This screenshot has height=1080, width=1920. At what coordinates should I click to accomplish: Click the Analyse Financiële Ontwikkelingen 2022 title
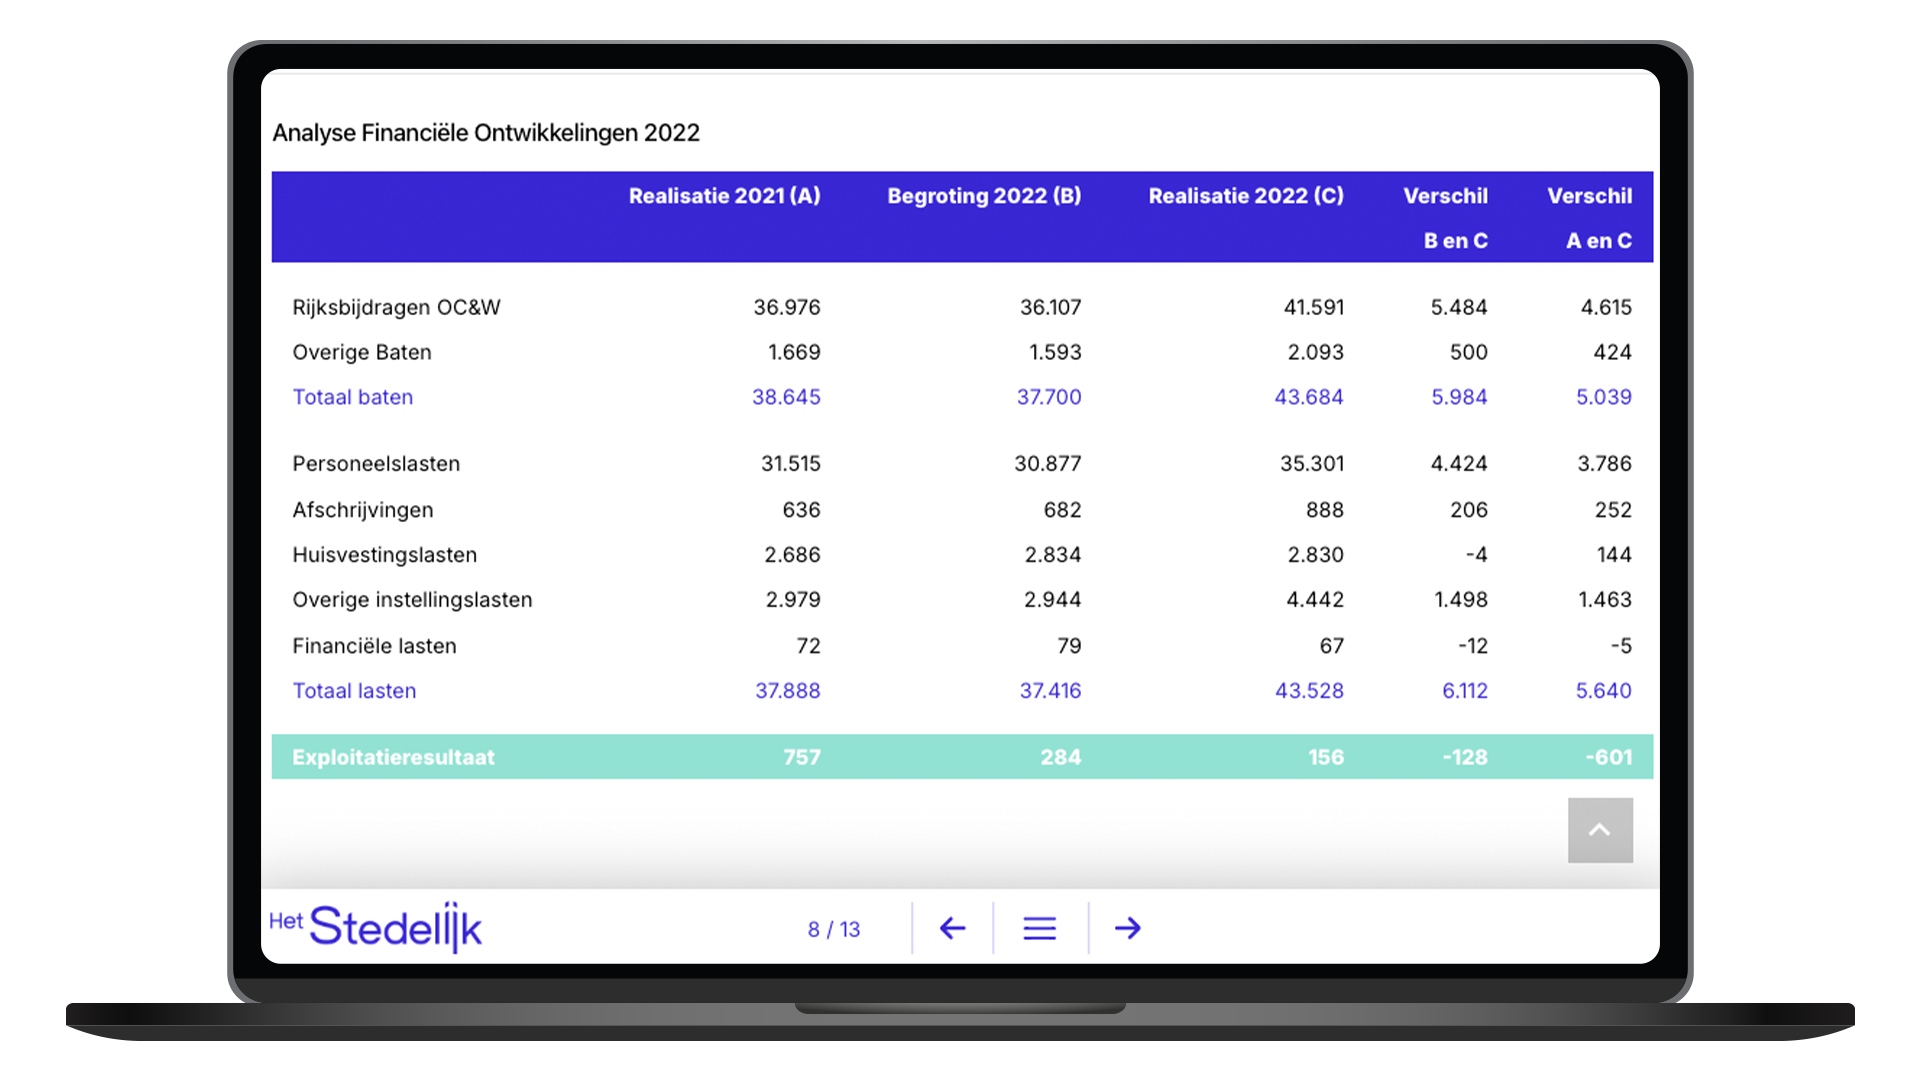(486, 133)
